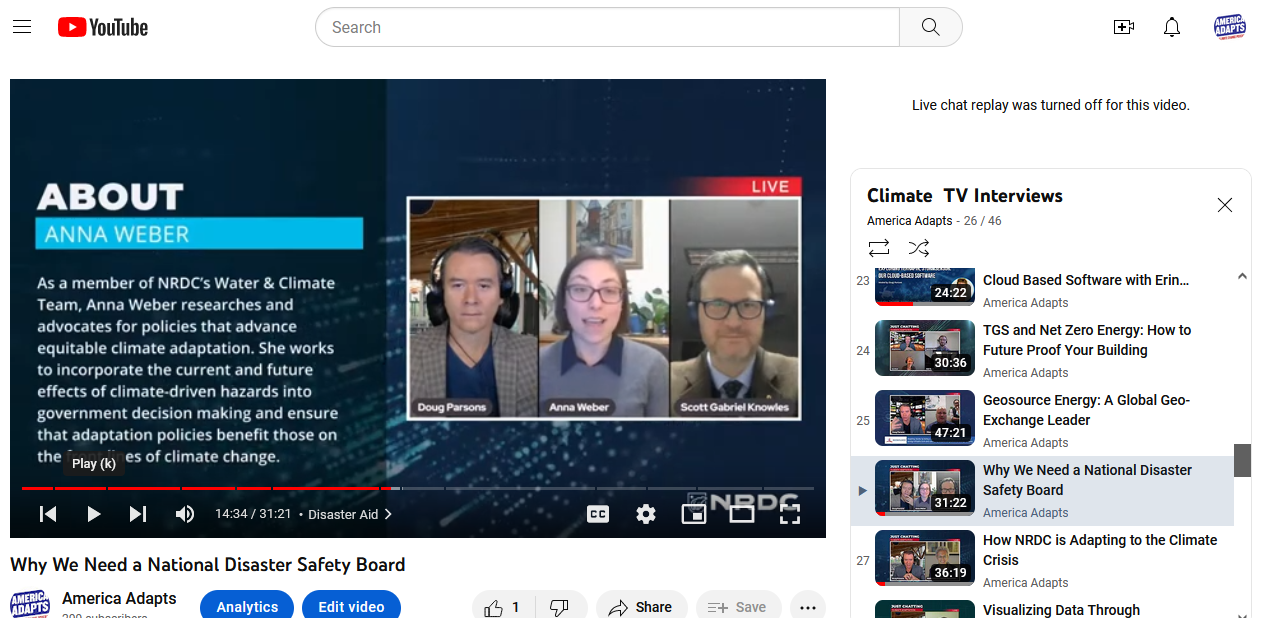Screen dimensions: 1273x618
Task: Open channel avatar beside the video title
Action: pyautogui.click(x=30, y=604)
